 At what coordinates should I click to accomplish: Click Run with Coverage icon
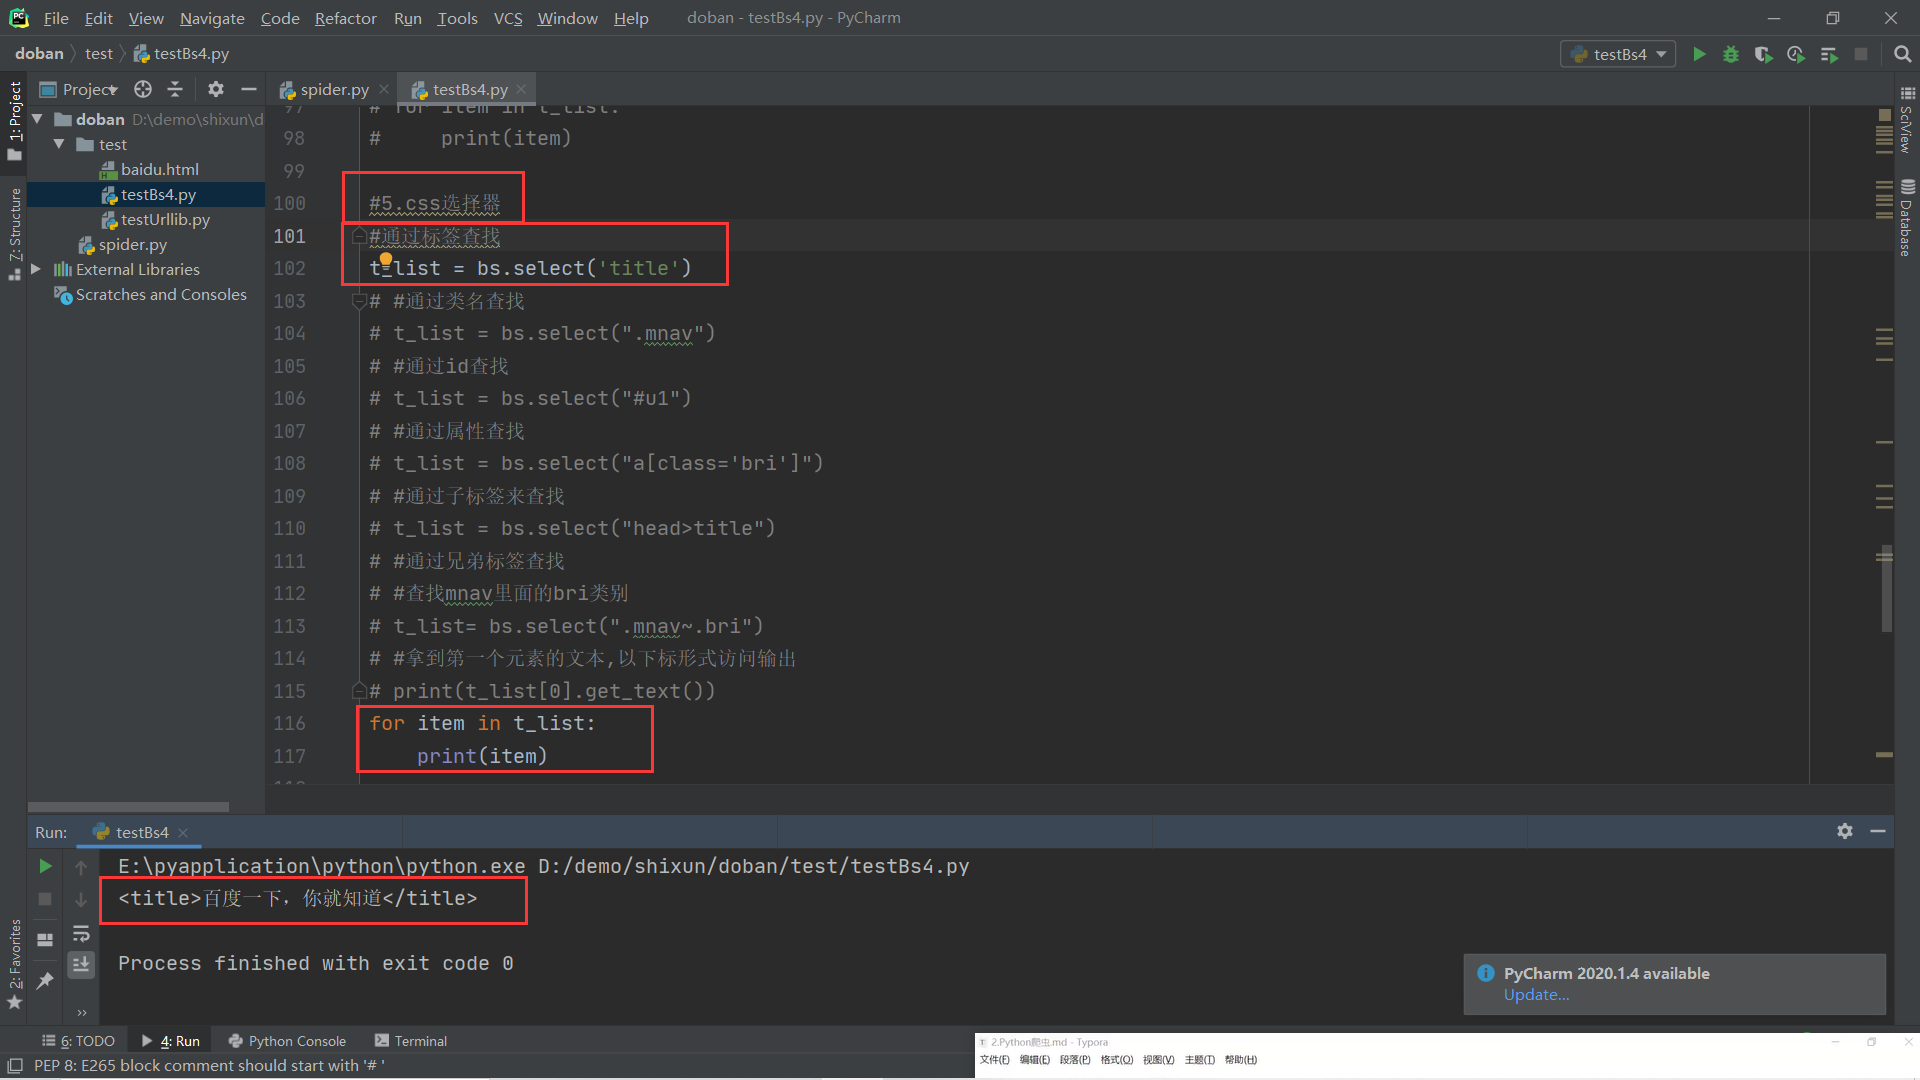pos(1763,54)
